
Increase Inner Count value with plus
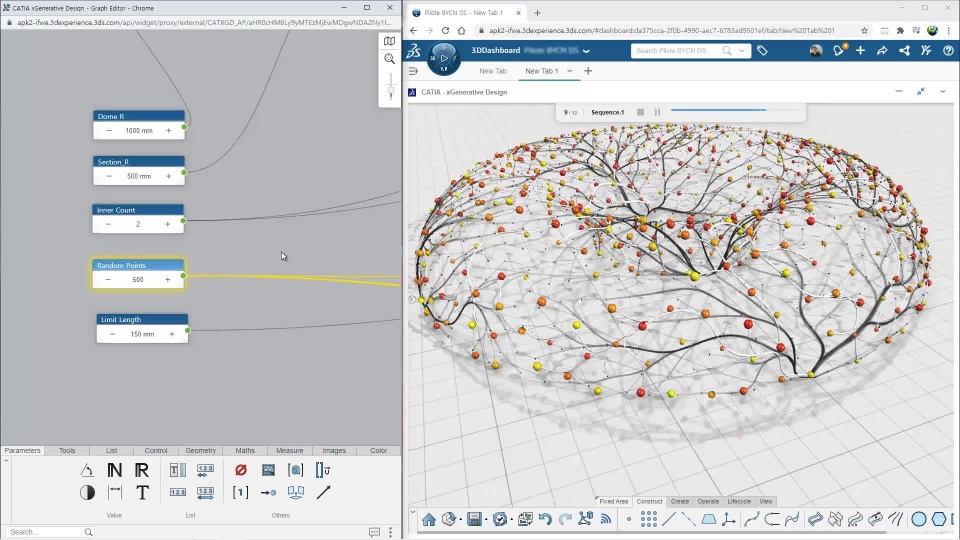(x=167, y=224)
